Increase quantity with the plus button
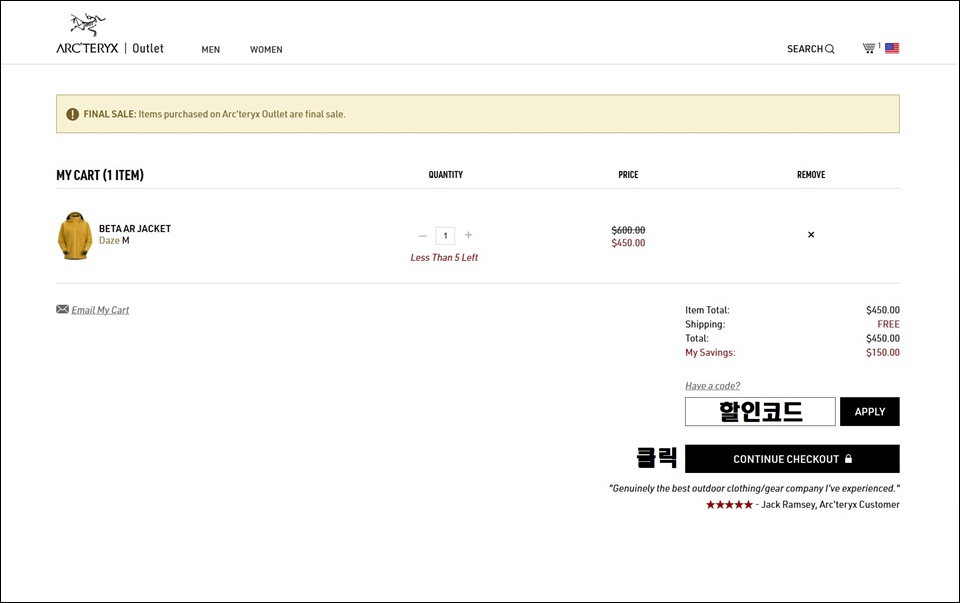Screen dimensions: 960x603 [468, 234]
